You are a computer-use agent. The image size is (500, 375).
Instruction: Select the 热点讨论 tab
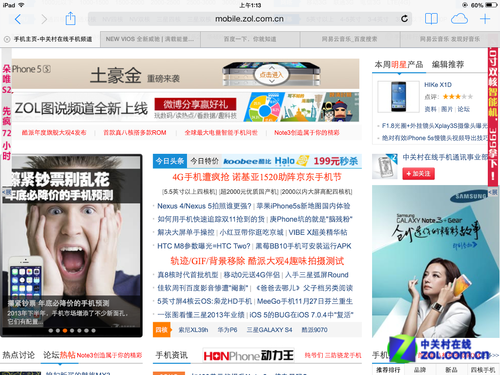(x=19, y=355)
